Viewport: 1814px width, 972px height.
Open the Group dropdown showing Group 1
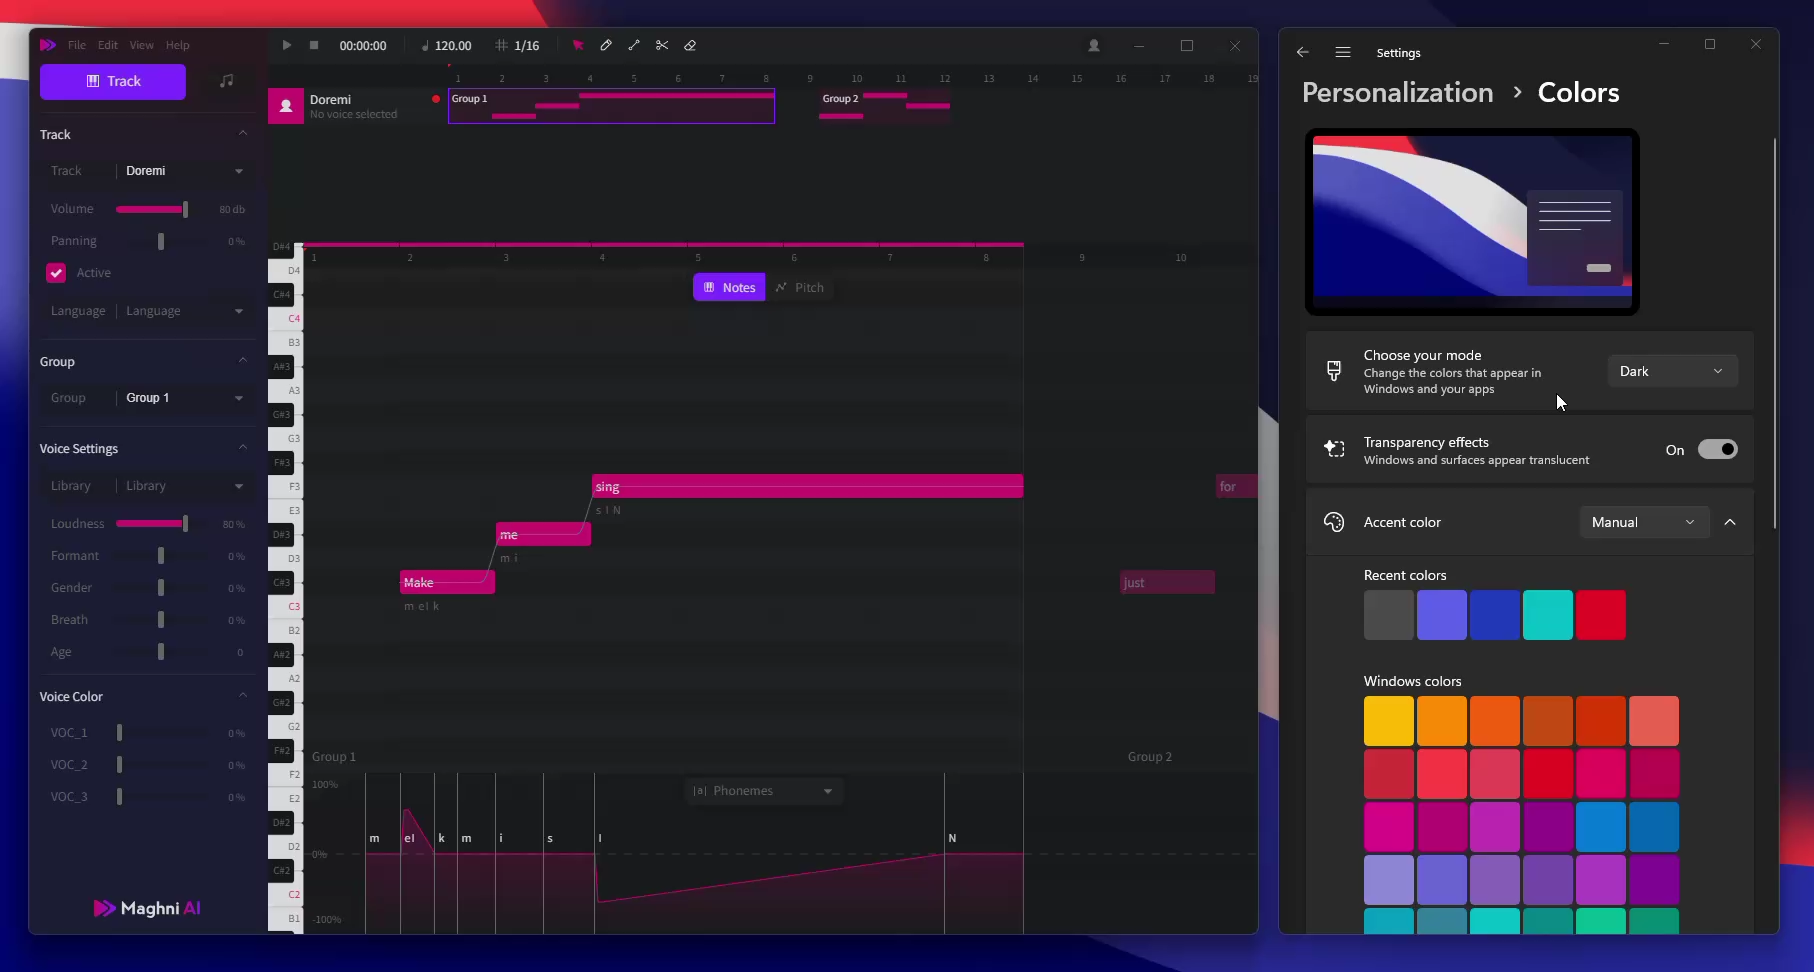[x=183, y=398]
